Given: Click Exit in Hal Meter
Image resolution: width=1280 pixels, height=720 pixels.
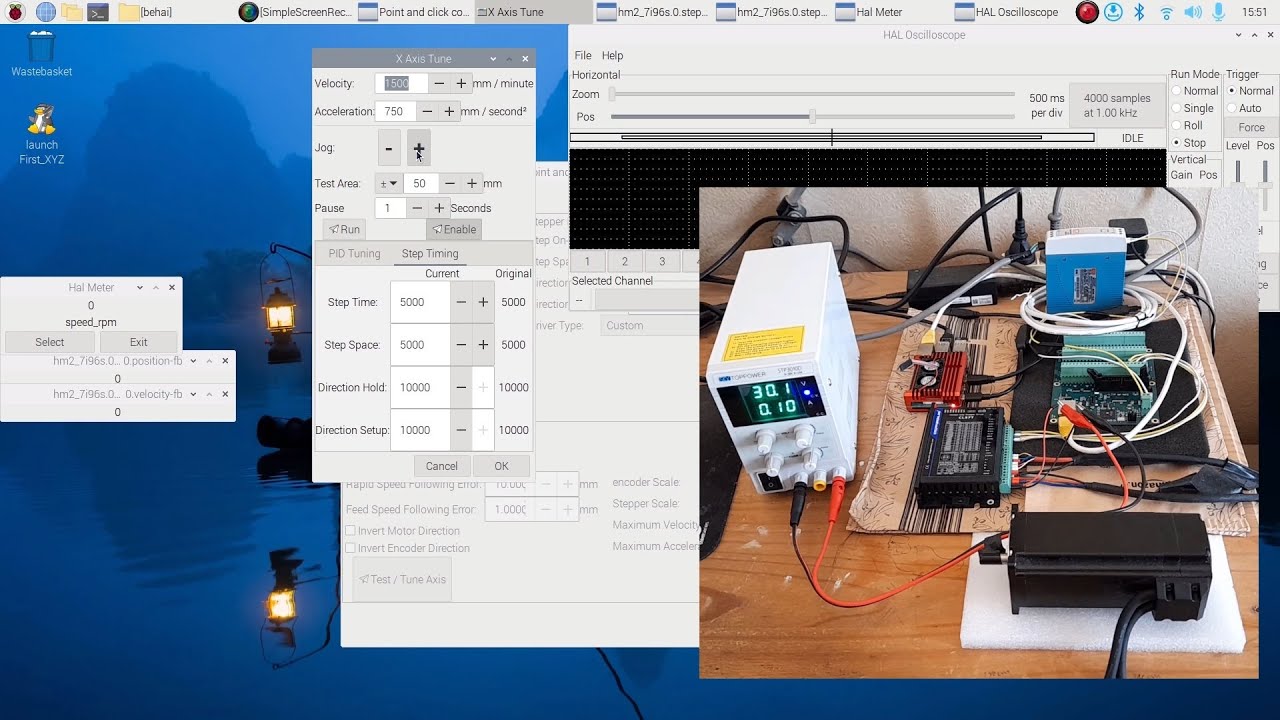Looking at the screenshot, I should point(138,342).
